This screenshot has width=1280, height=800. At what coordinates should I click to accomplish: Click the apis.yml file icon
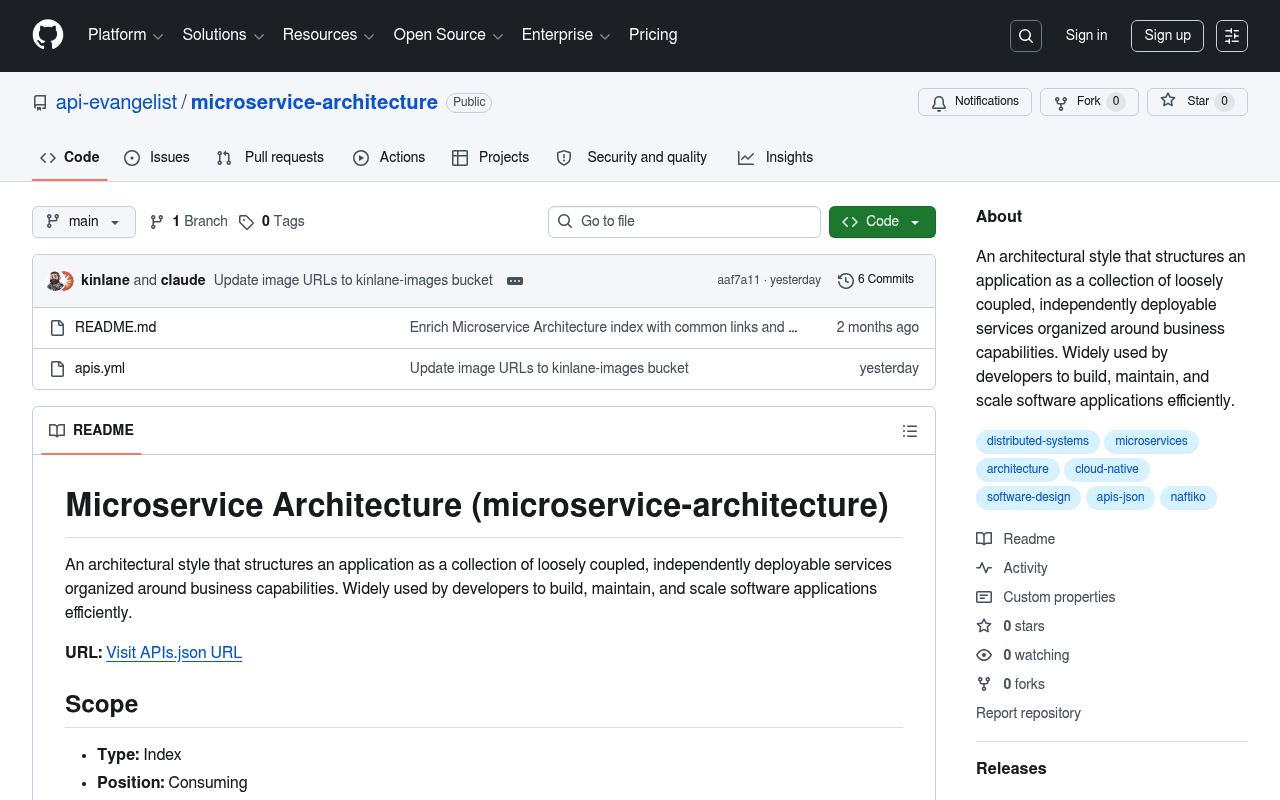57,369
